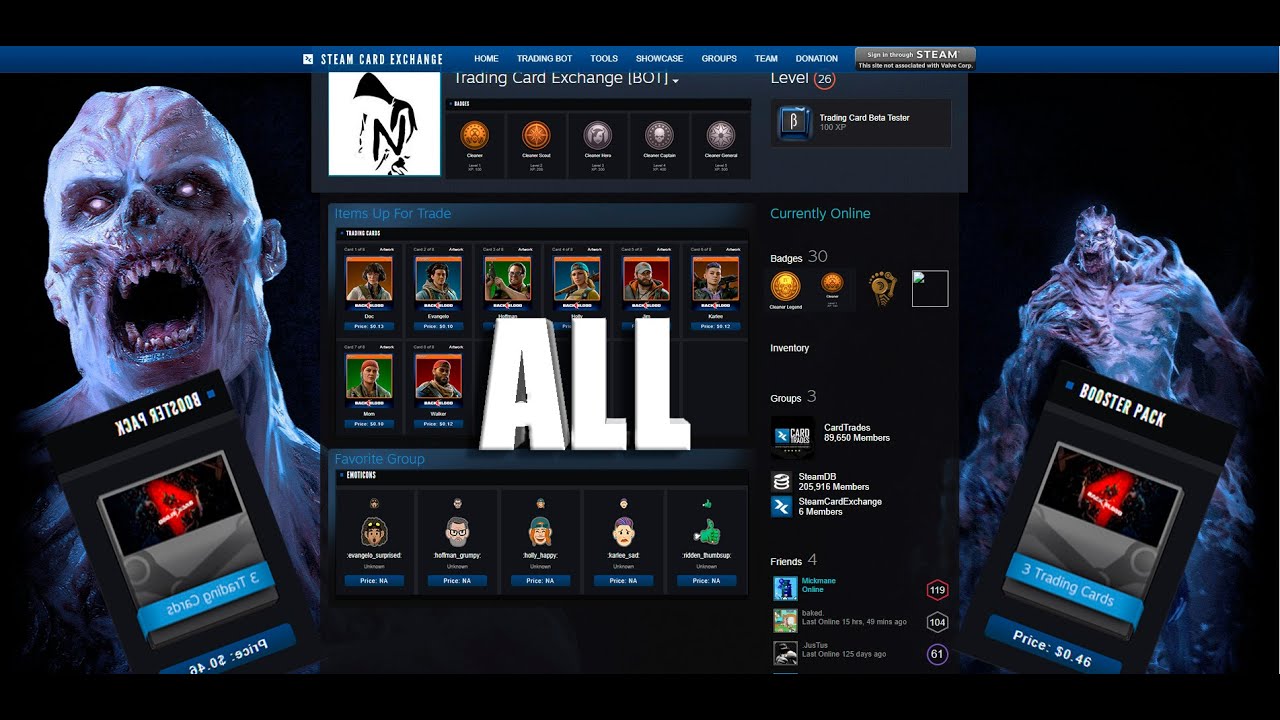The height and width of the screenshot is (720, 1280).
Task: Click Price NA under ridden_thumbsup
Action: 707,580
